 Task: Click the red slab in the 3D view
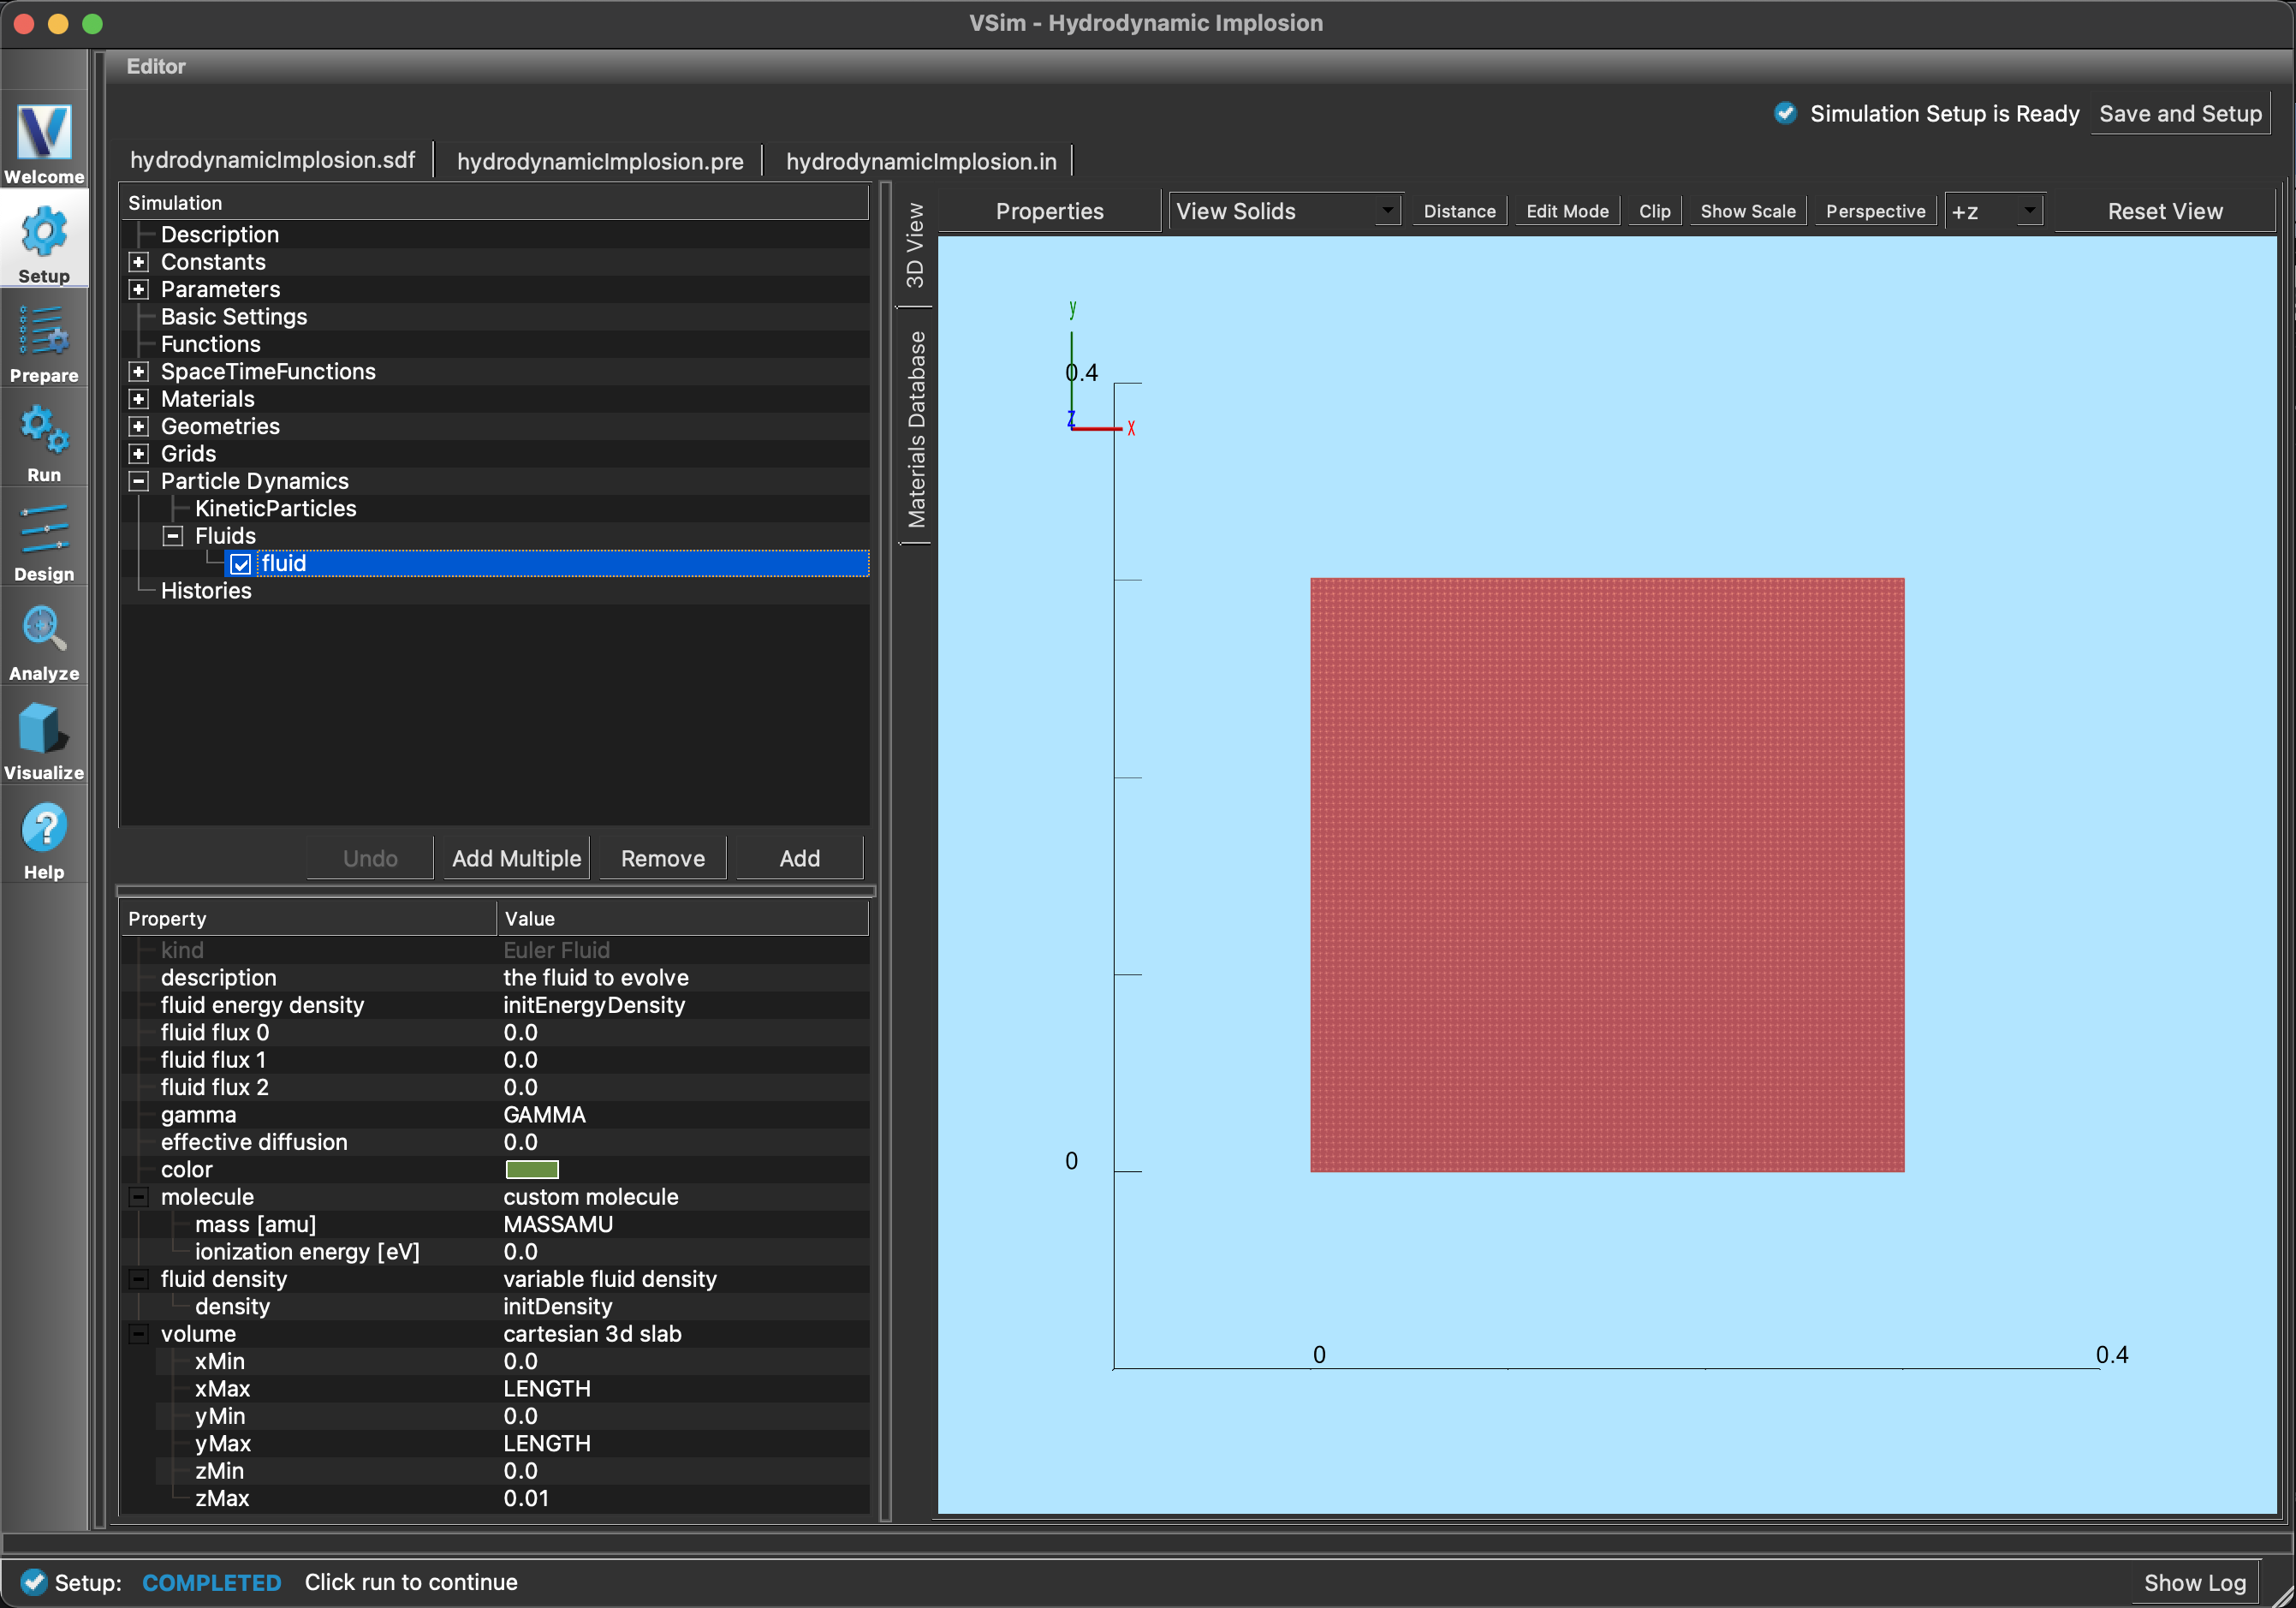pyautogui.click(x=1607, y=875)
